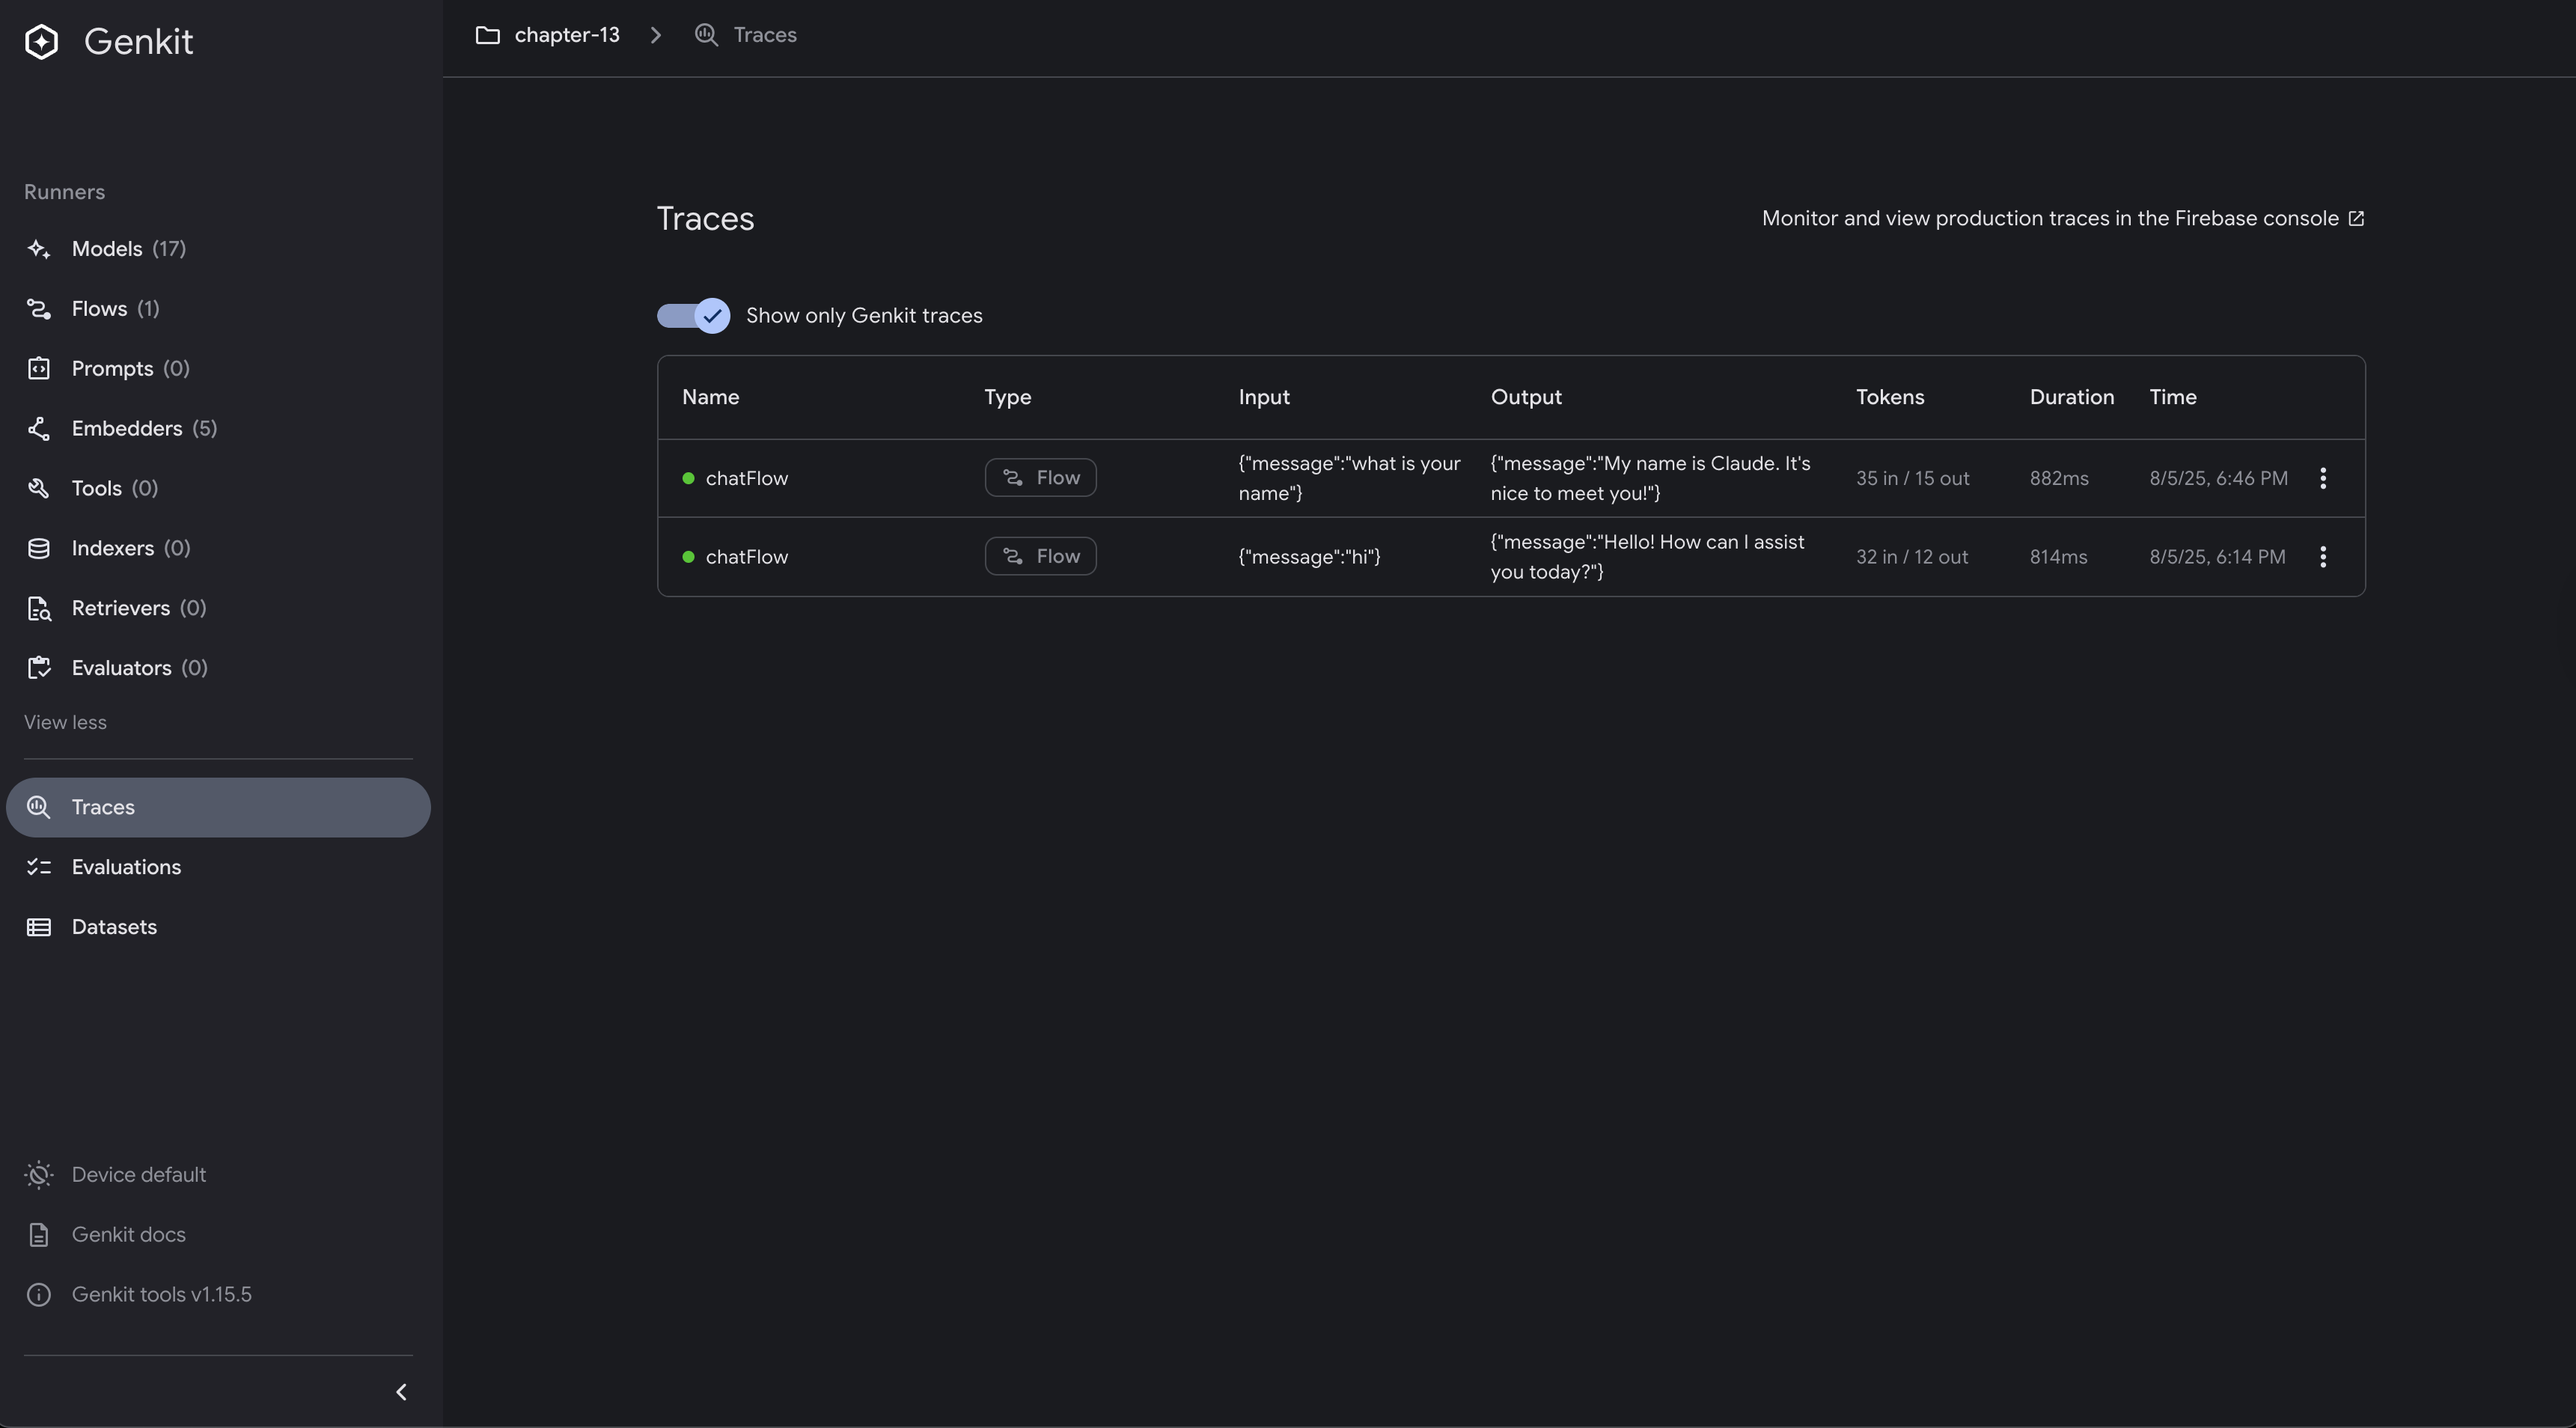Open the three-dot menu for the 6:14 PM trace
The height and width of the screenshot is (1428, 2576).
(x=2323, y=557)
